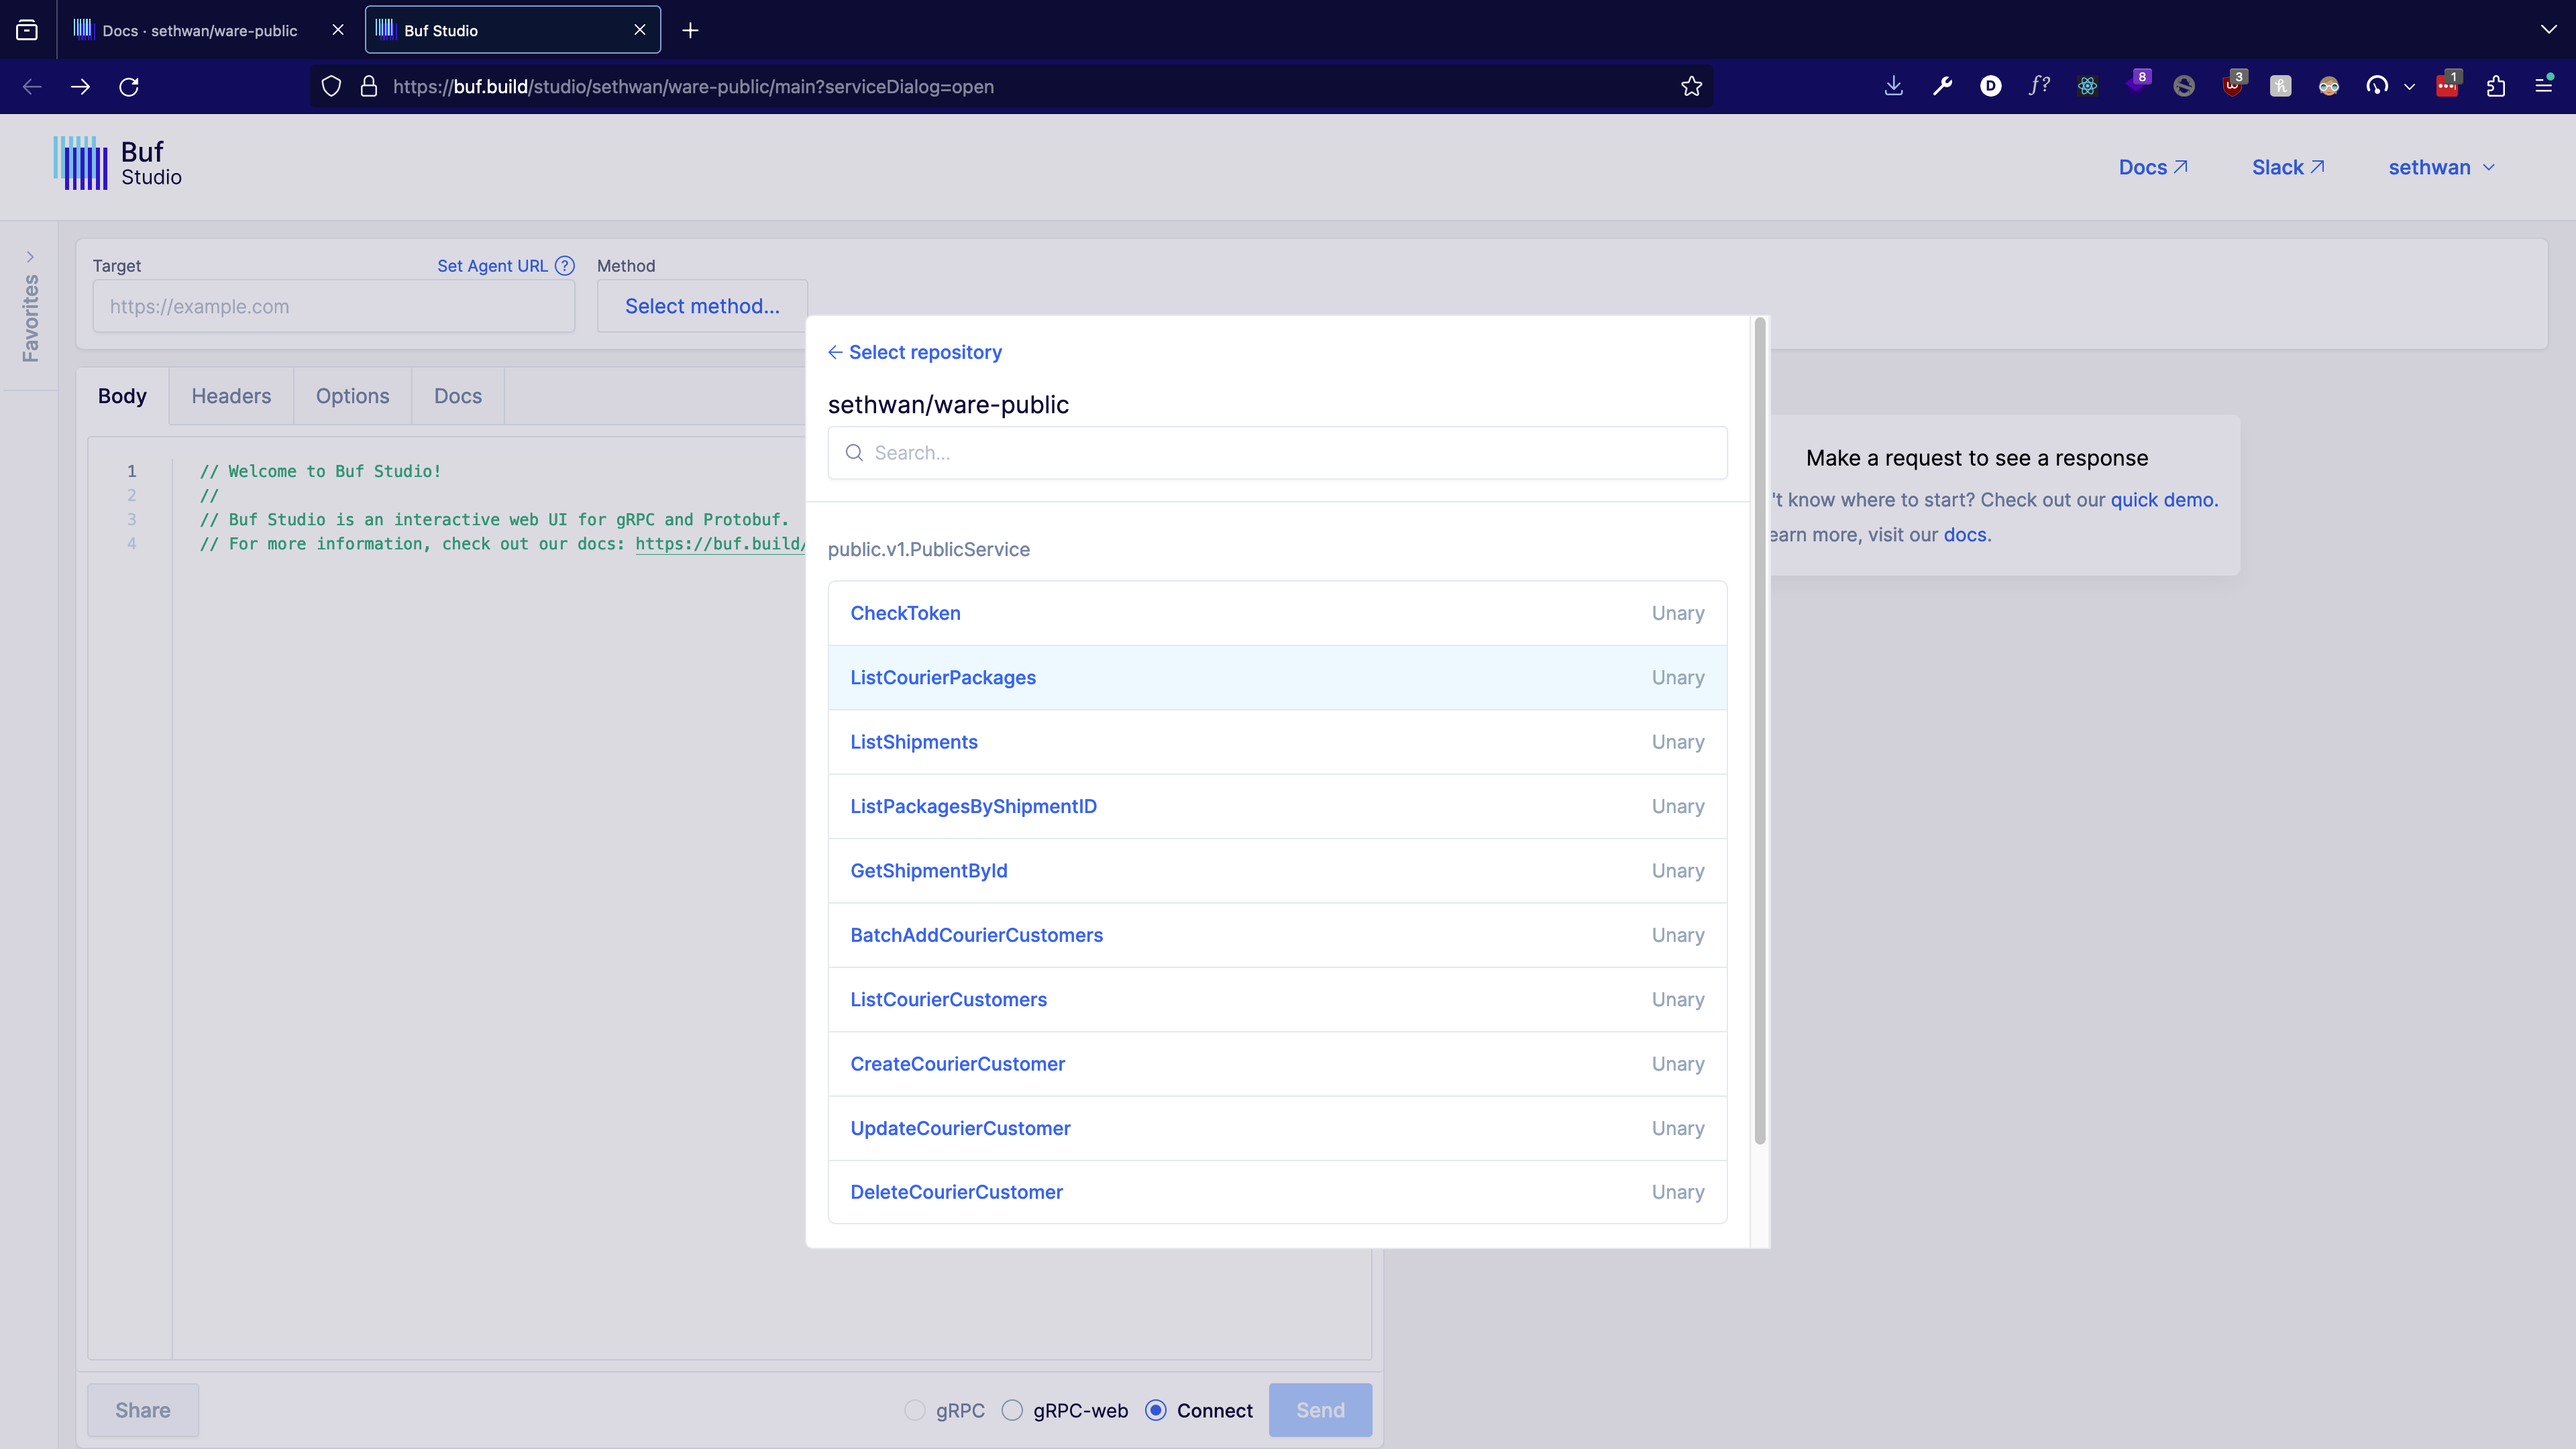Switch to the Options tab

pyautogui.click(x=352, y=396)
